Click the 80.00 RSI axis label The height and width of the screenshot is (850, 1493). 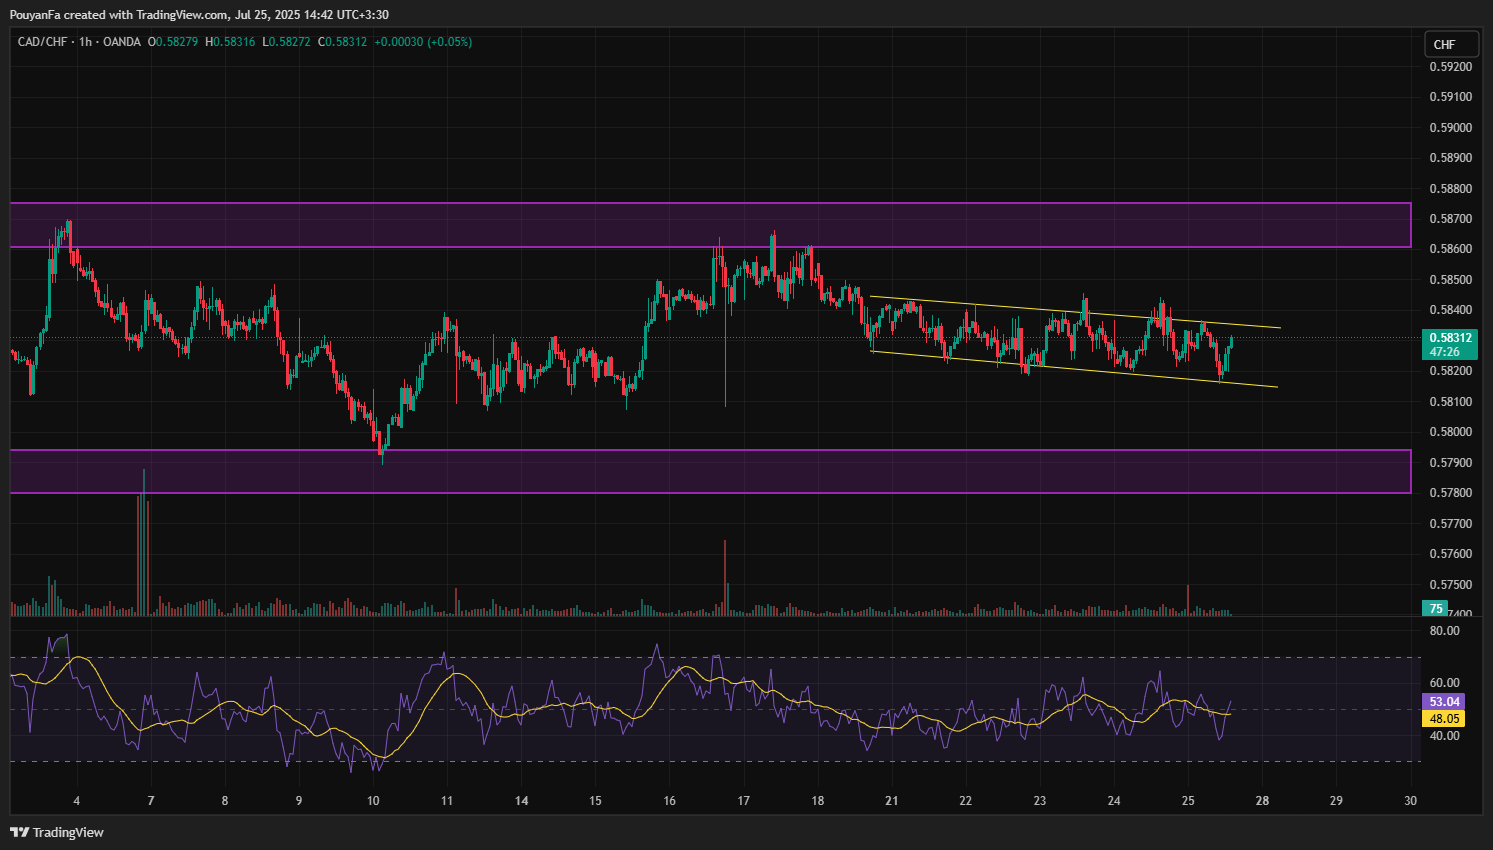click(1444, 631)
